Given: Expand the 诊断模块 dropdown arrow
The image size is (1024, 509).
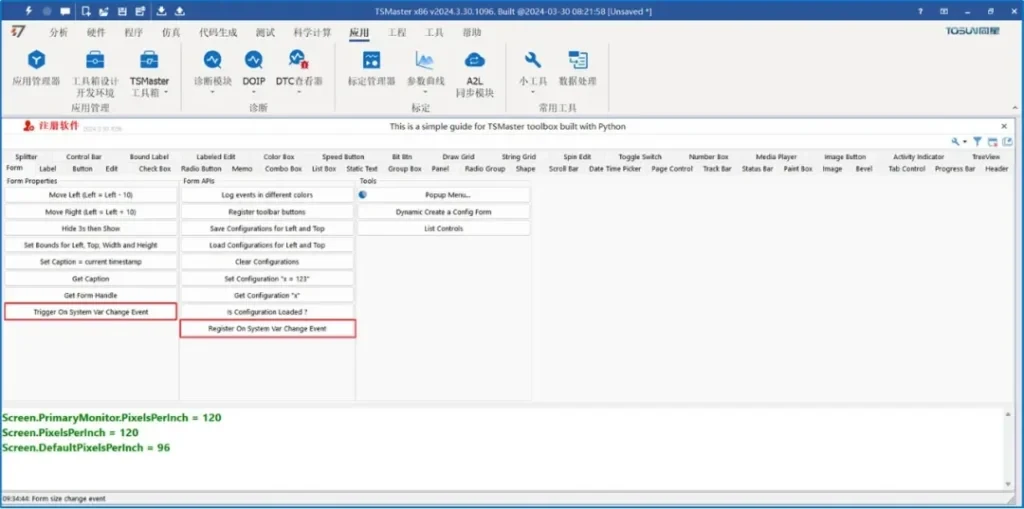Looking at the screenshot, I should [x=213, y=93].
